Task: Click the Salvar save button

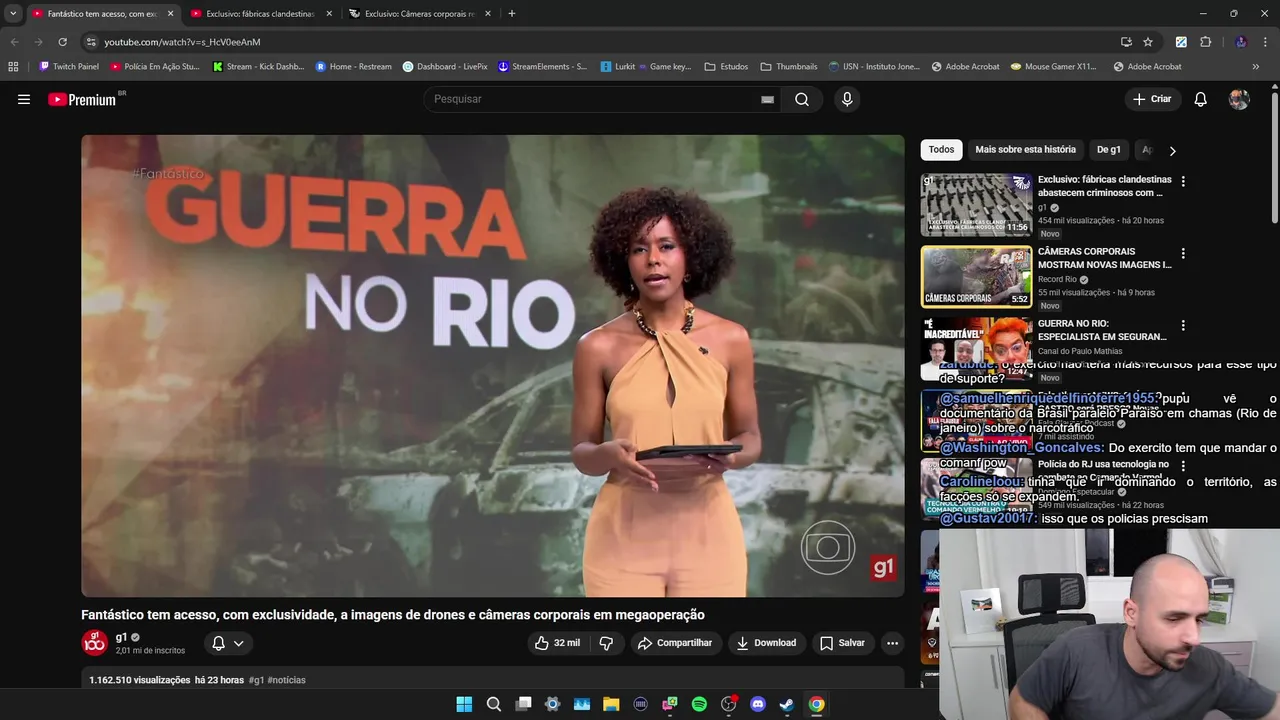Action: click(842, 643)
